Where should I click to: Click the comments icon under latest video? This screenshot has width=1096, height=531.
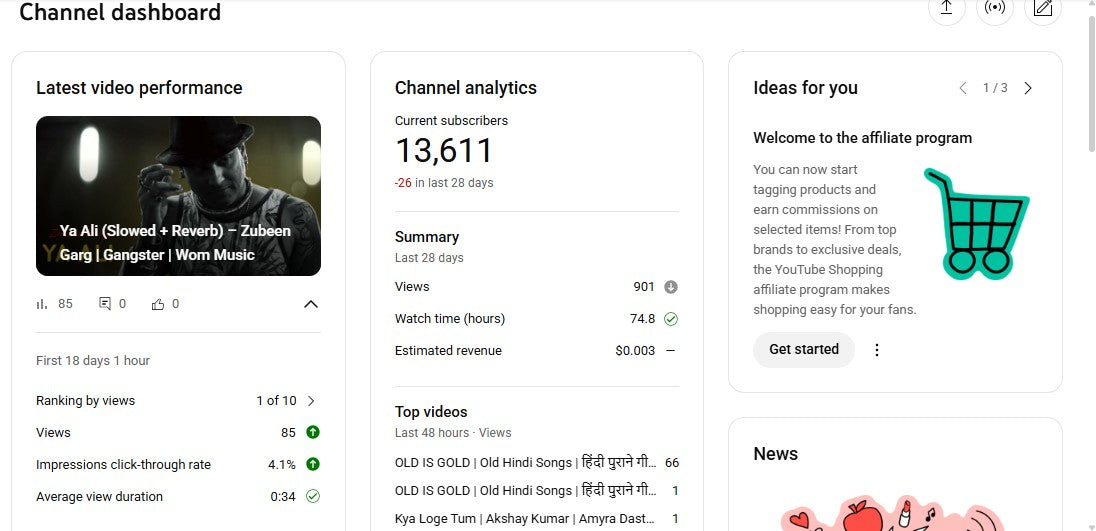(105, 304)
